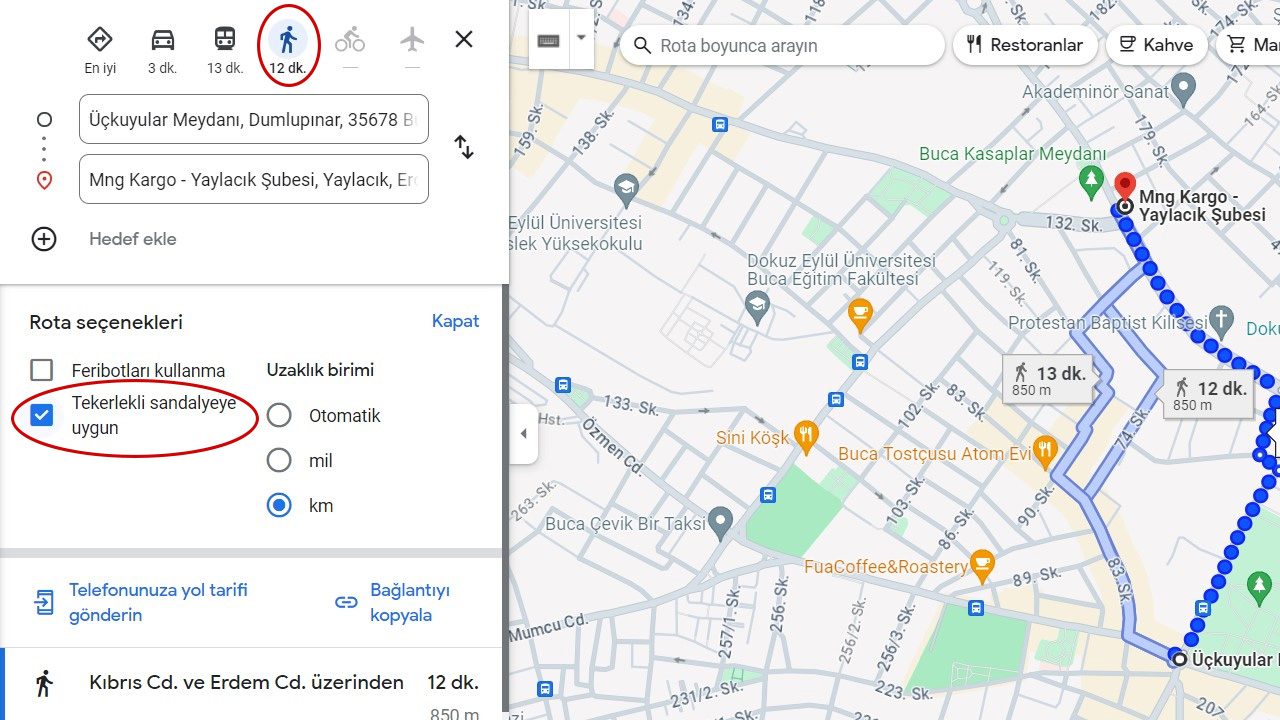Select 'mil' distance unit

[279, 460]
